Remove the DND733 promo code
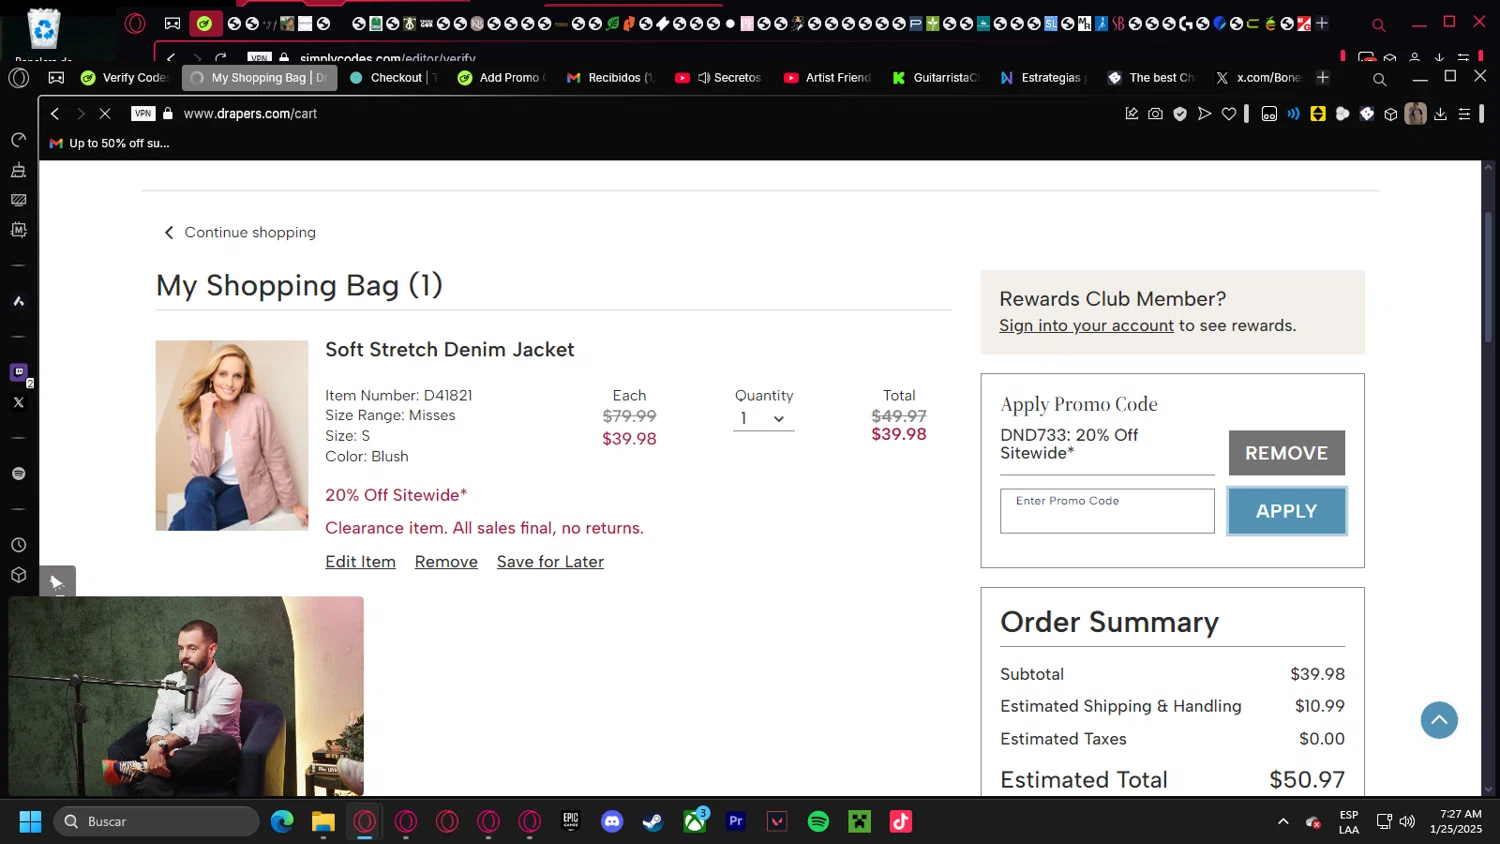Screen dimensions: 1500x844 coord(1286,453)
